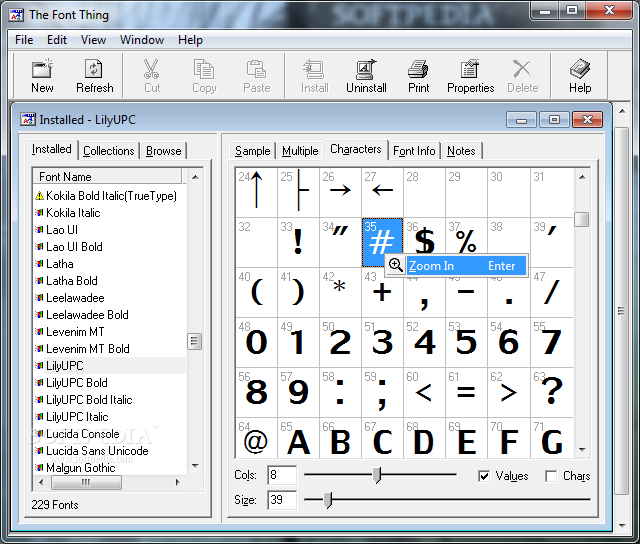Click warning icon beside Kokila Bold Italic
This screenshot has width=640, height=544.
tap(40, 196)
